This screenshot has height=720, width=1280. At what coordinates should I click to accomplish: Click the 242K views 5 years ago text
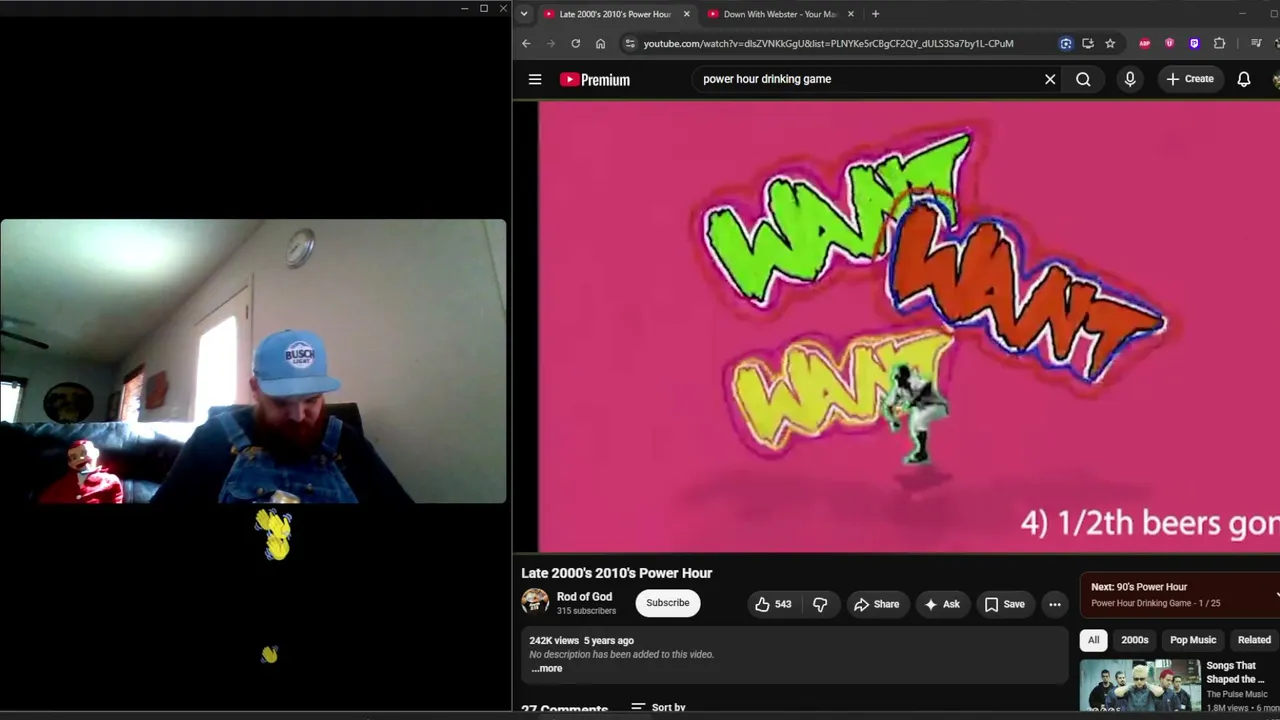coord(581,640)
